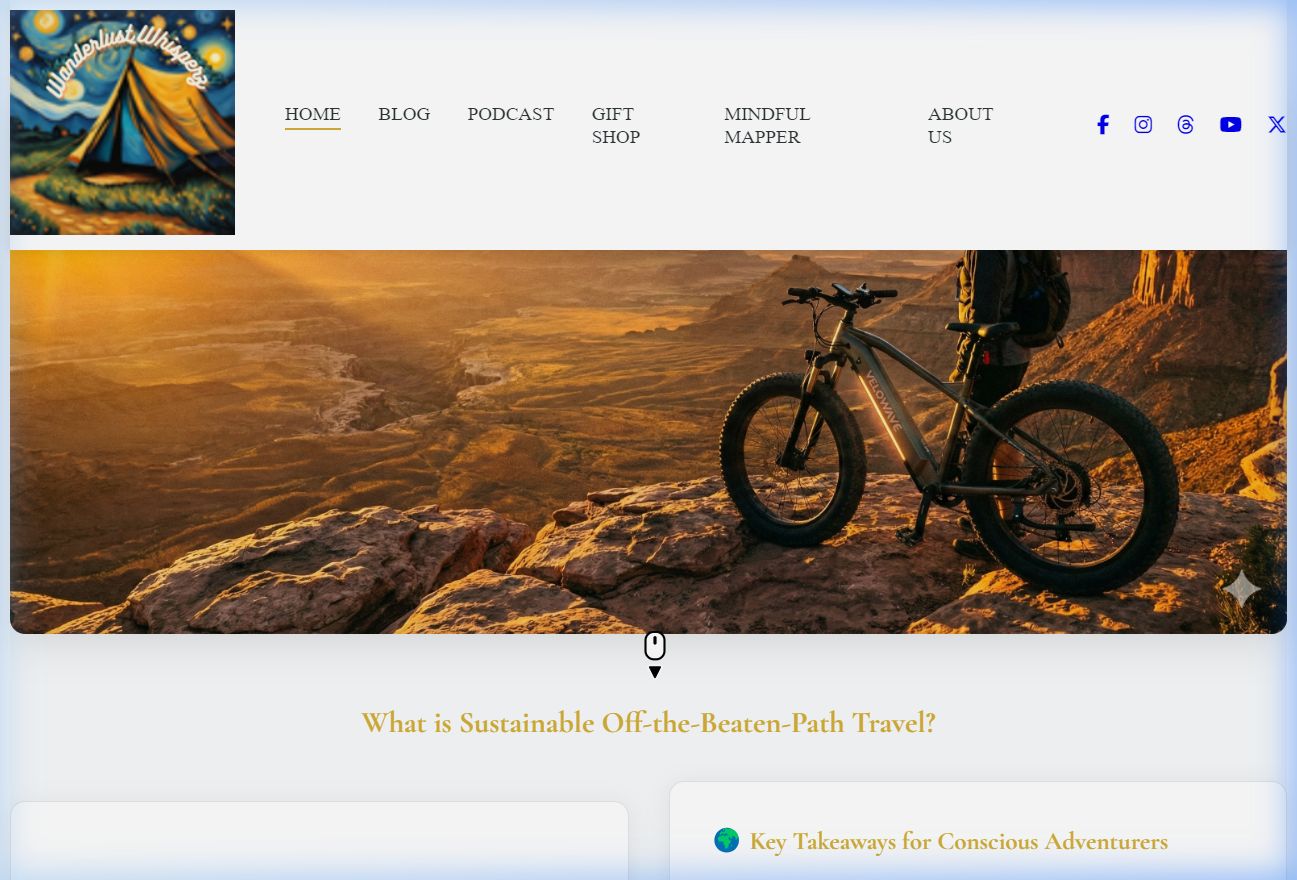The image size is (1297, 880).
Task: Click the empty left content card
Action: point(319,840)
